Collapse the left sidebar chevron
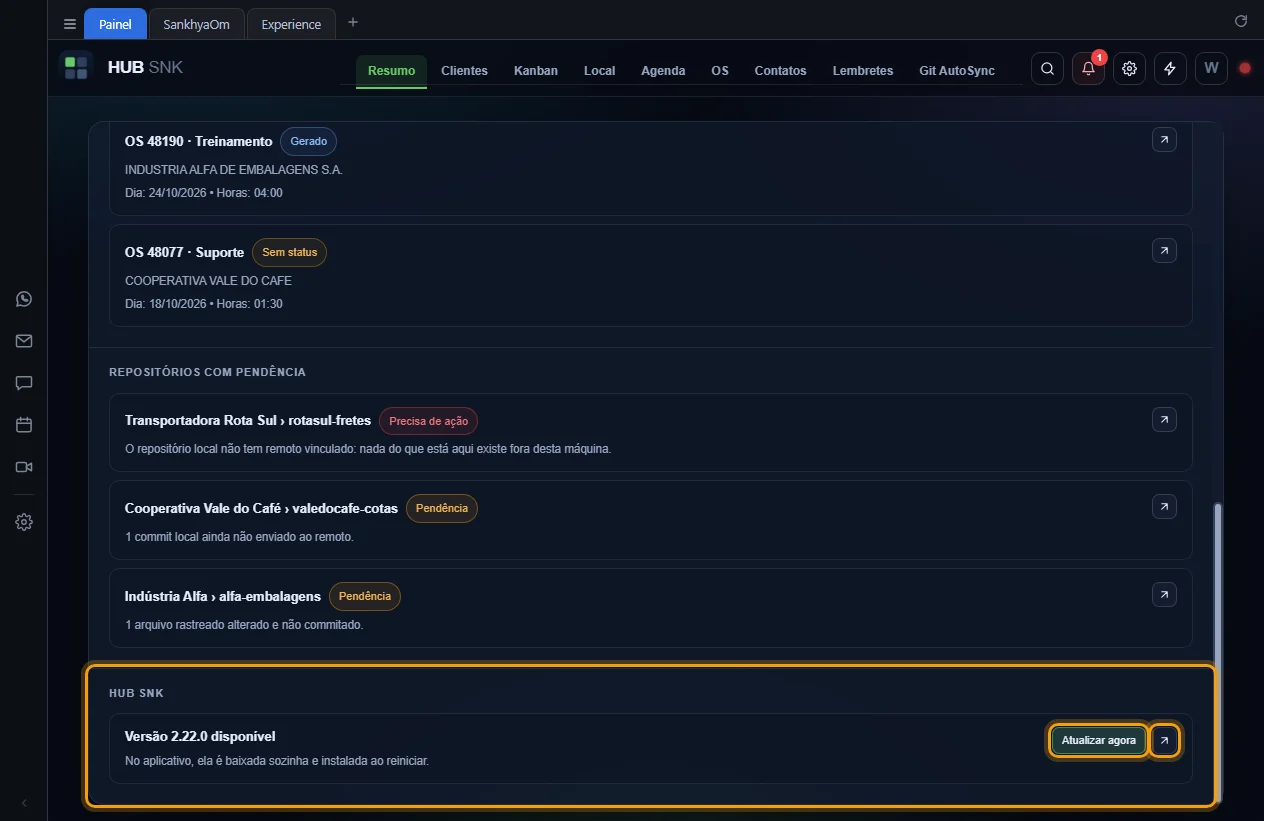Screen dimensions: 1264x821 pyautogui.click(x=24, y=803)
